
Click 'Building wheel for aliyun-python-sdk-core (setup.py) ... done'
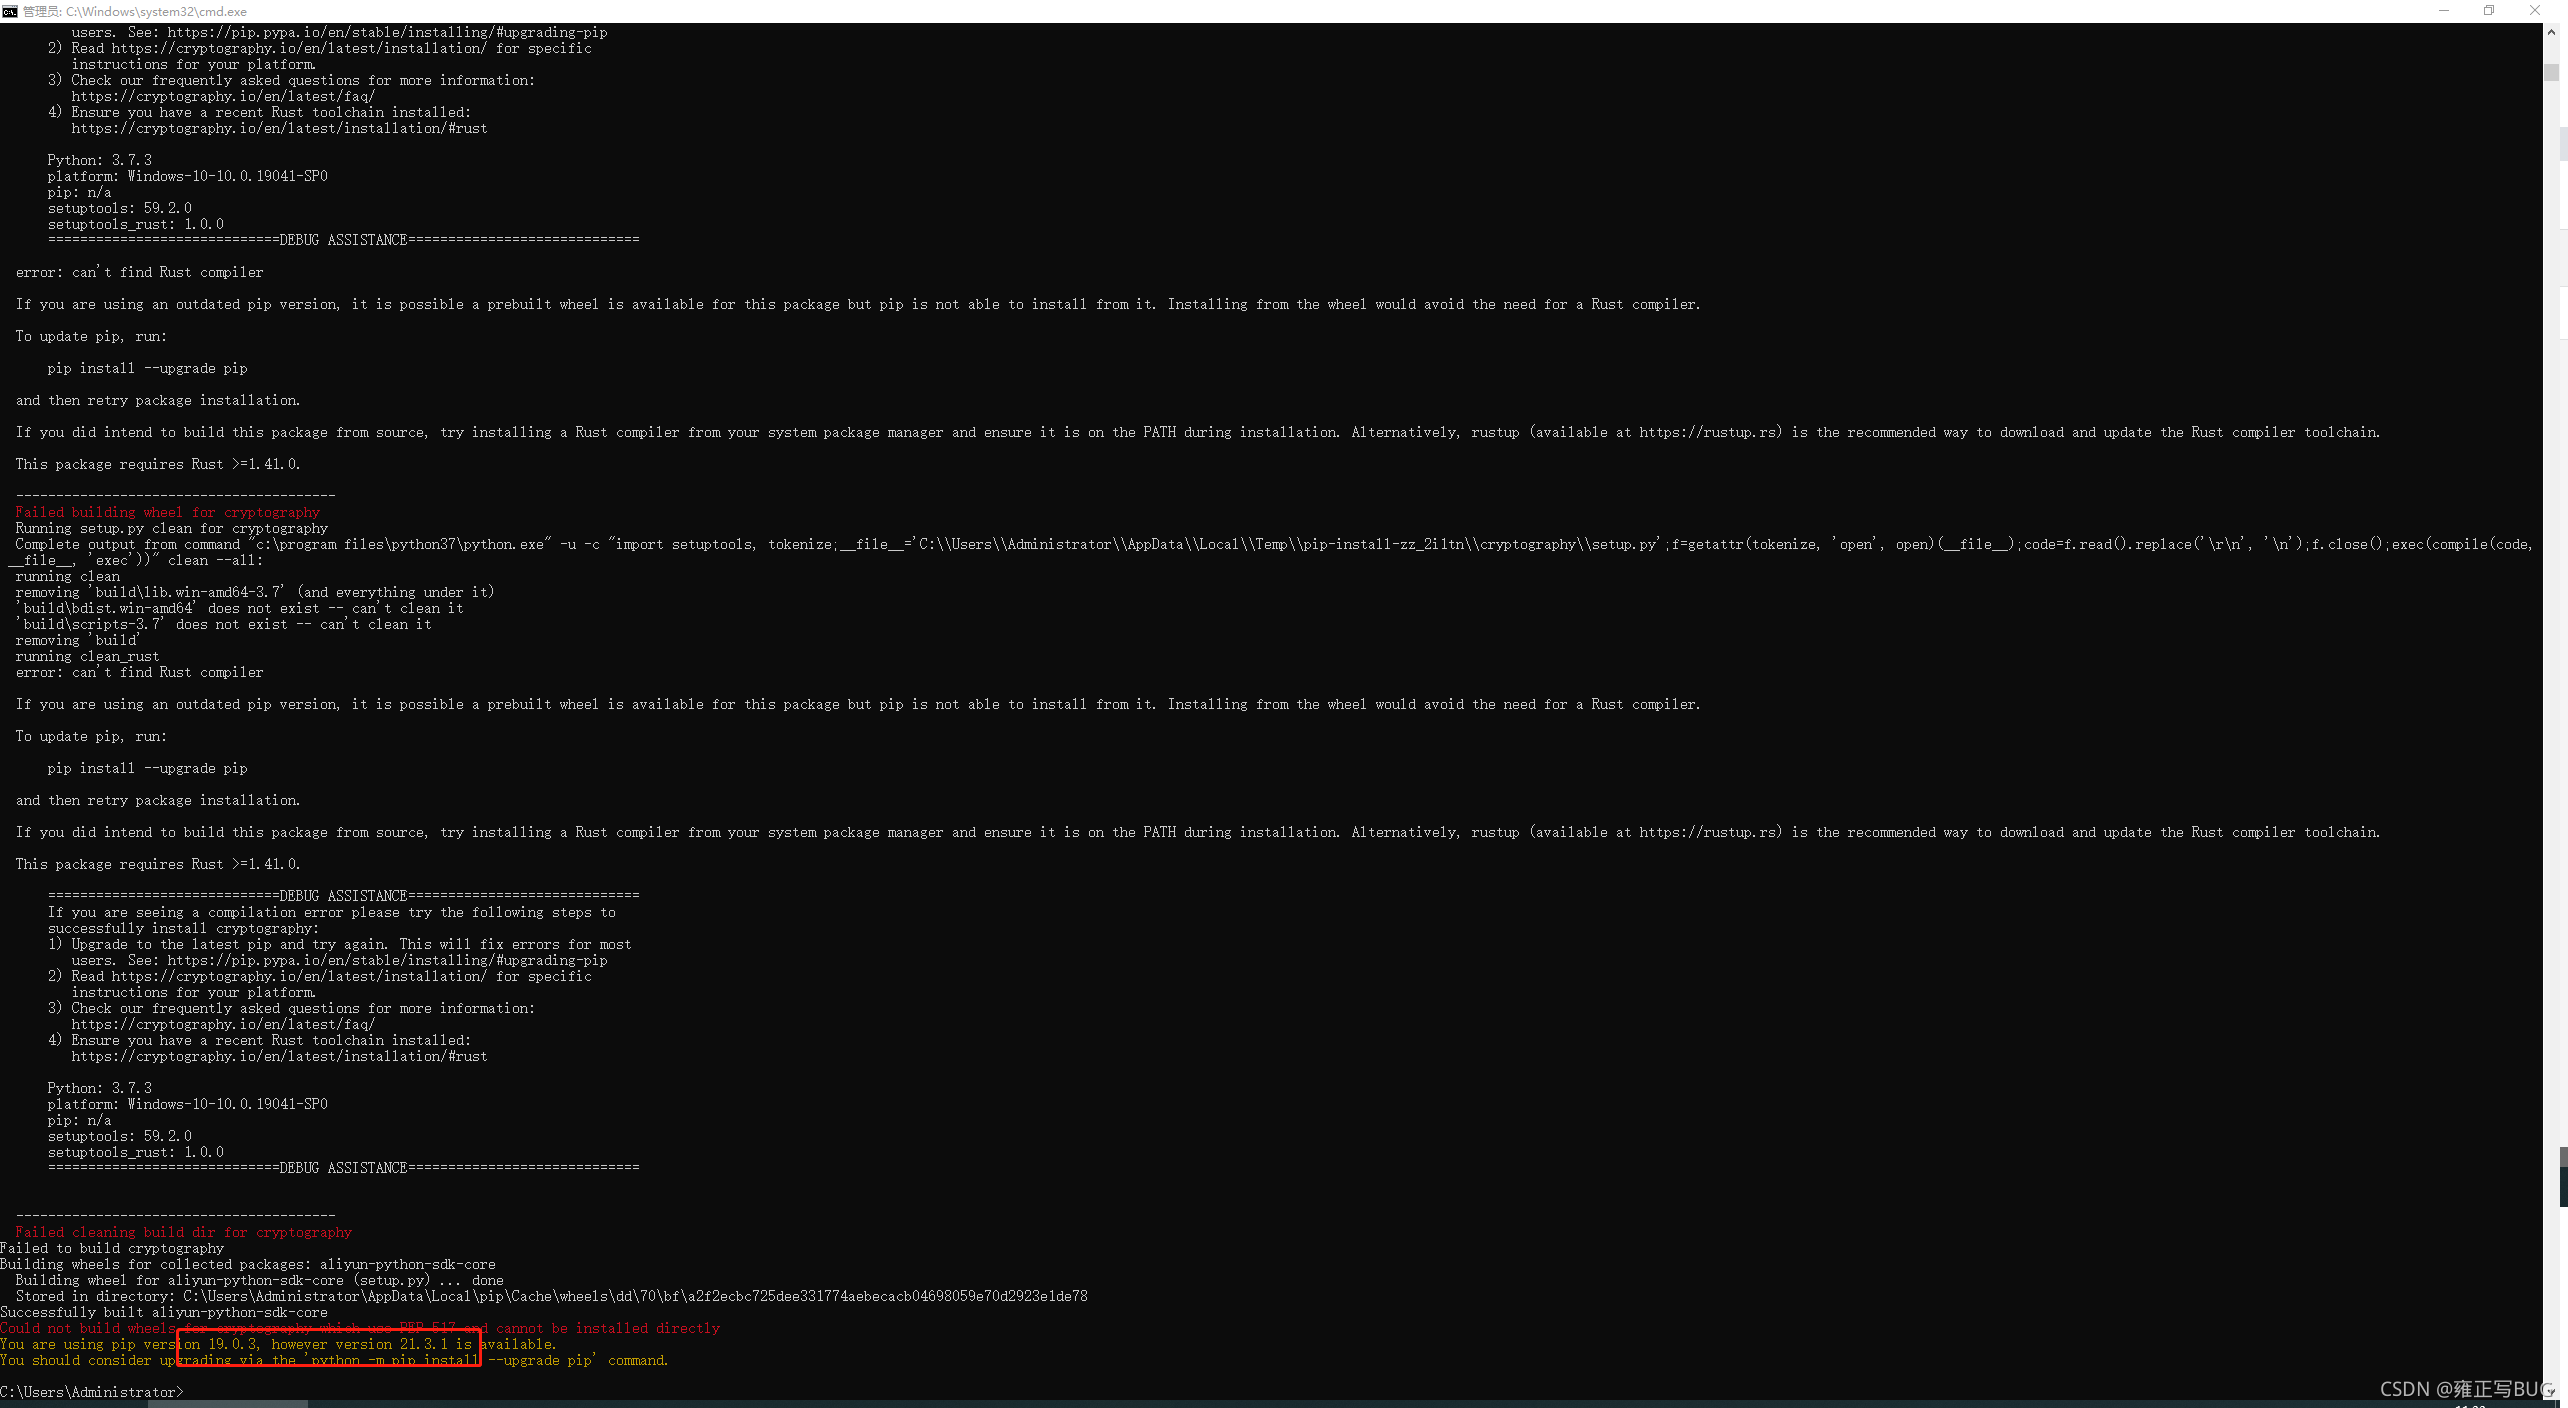[x=259, y=1280]
